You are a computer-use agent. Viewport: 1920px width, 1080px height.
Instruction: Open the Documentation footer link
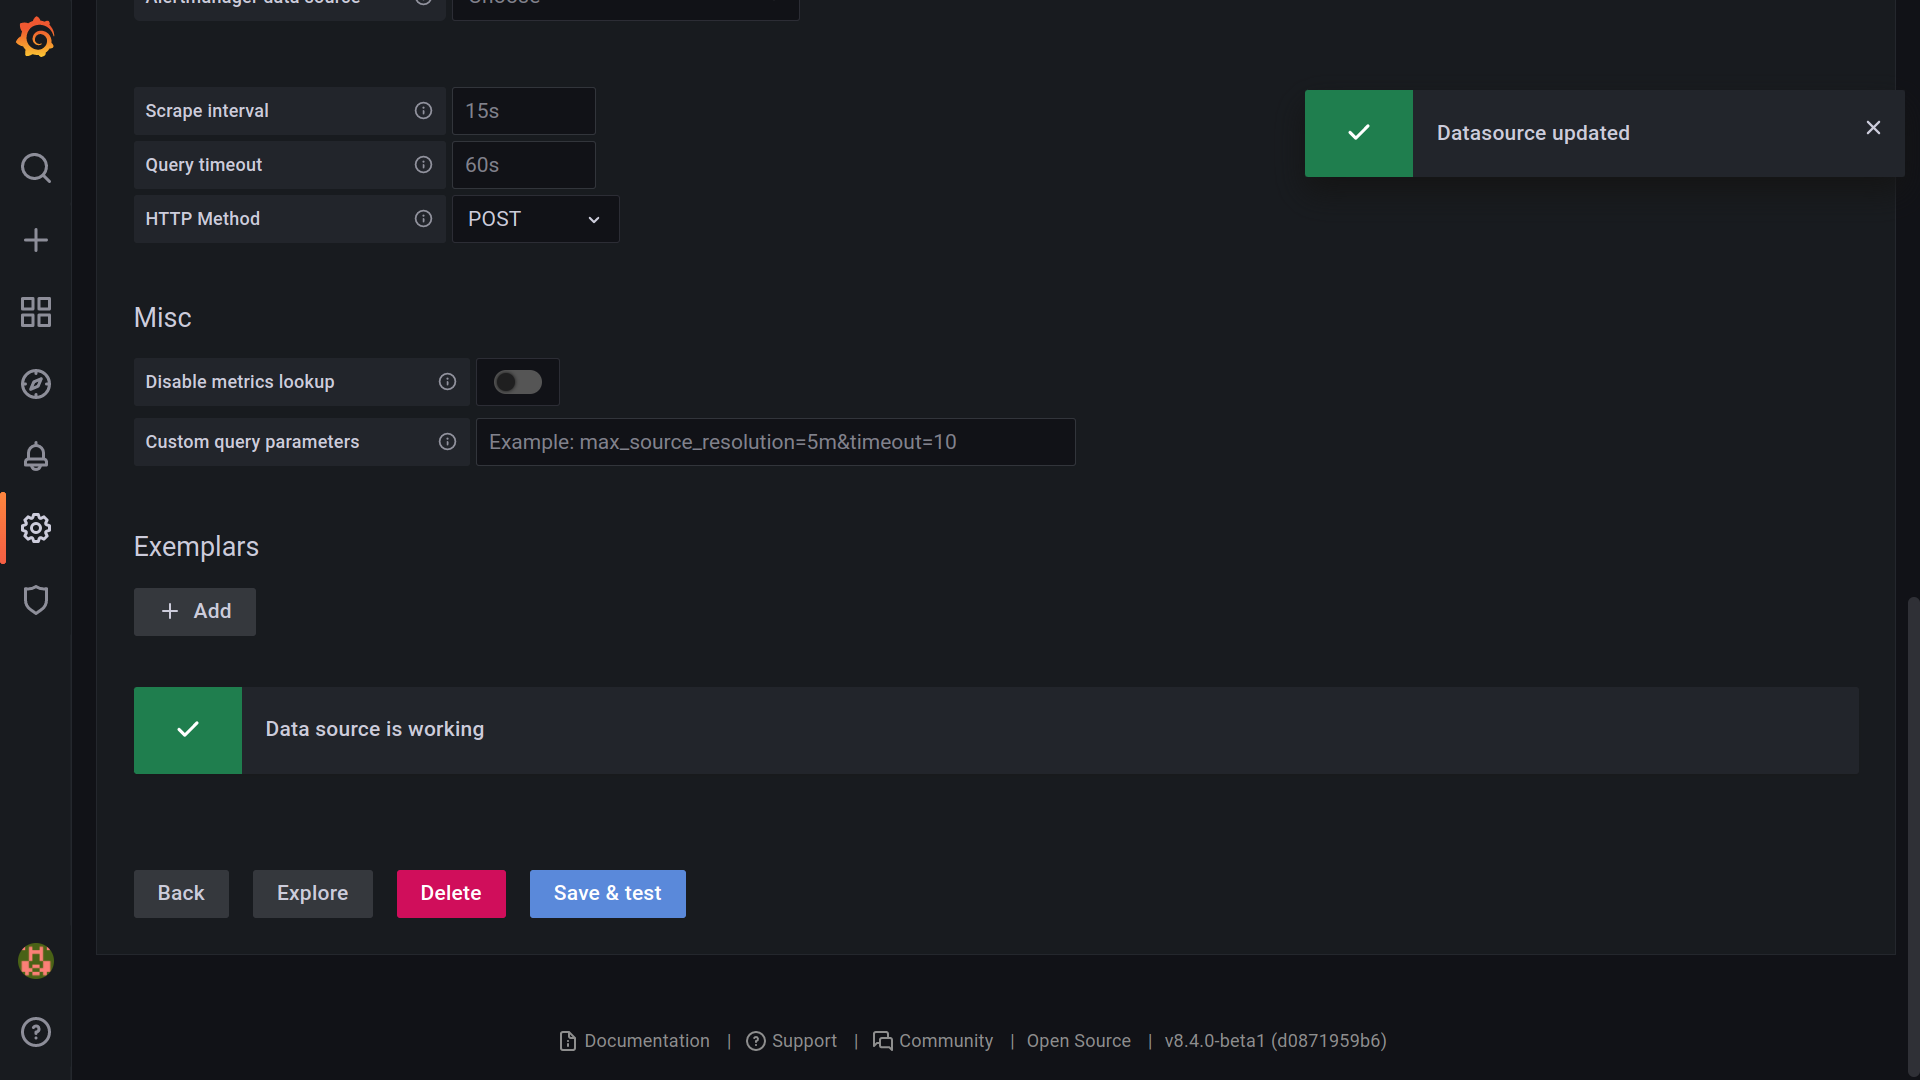[635, 1041]
